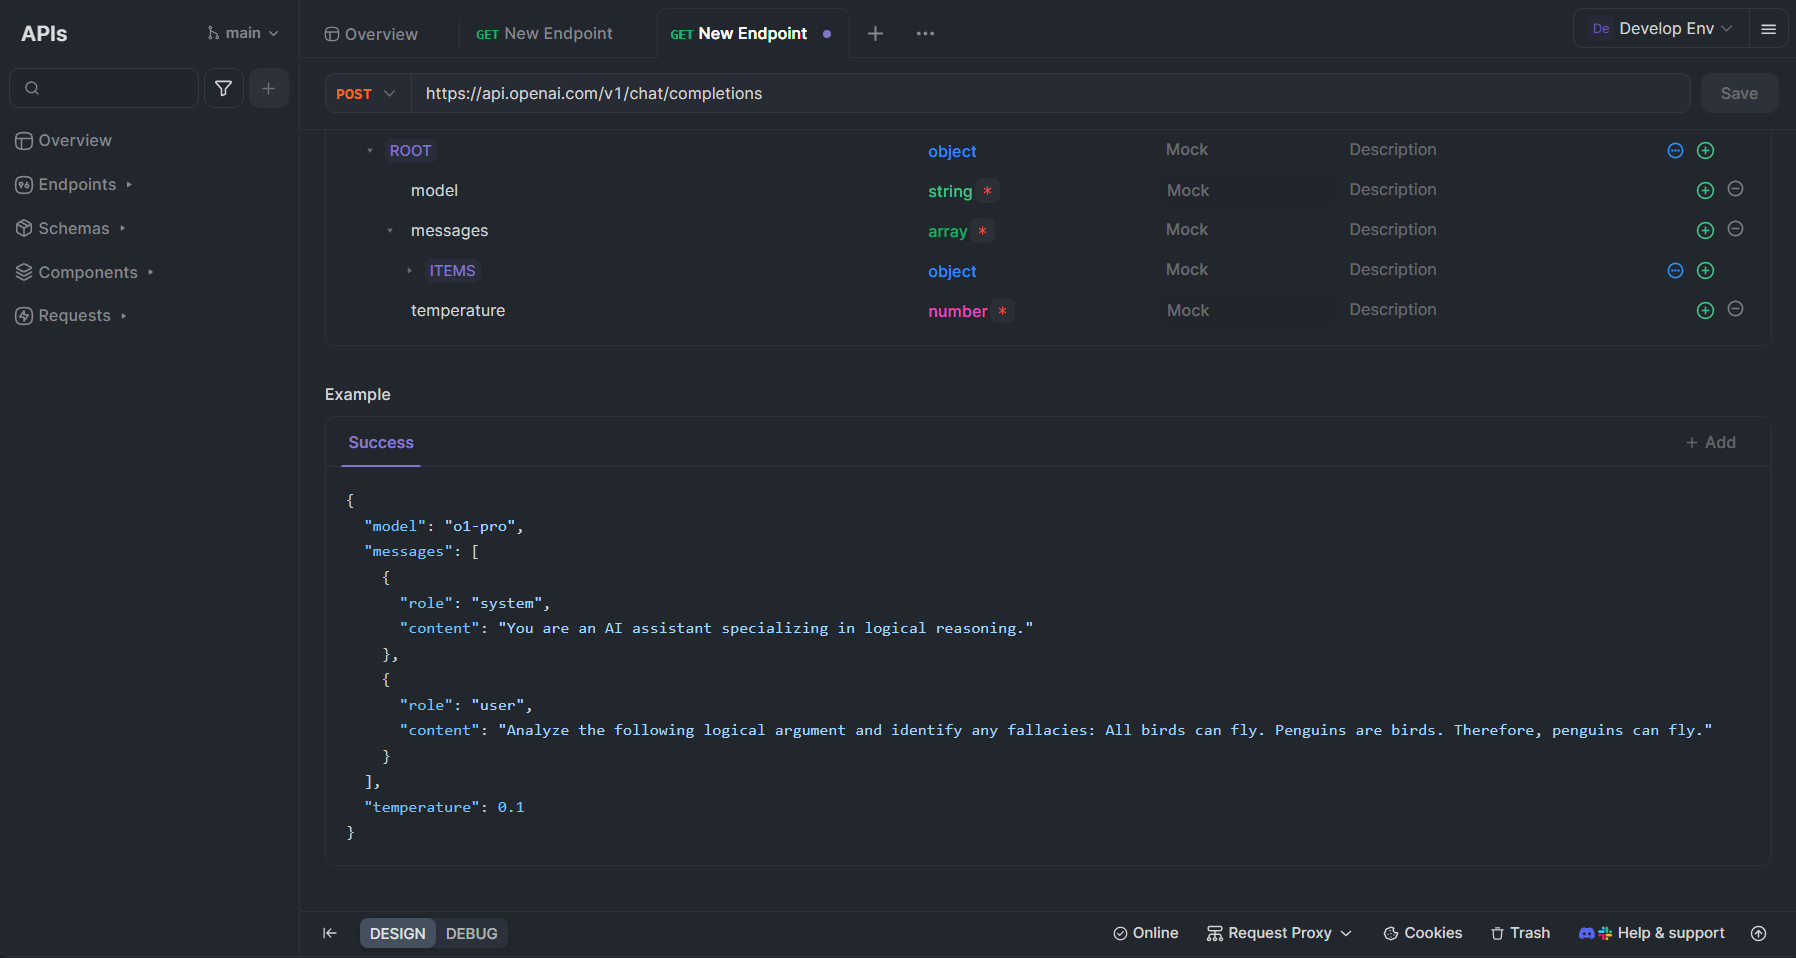The height and width of the screenshot is (958, 1796).
Task: Expand the ITEMS node
Action: click(410, 271)
